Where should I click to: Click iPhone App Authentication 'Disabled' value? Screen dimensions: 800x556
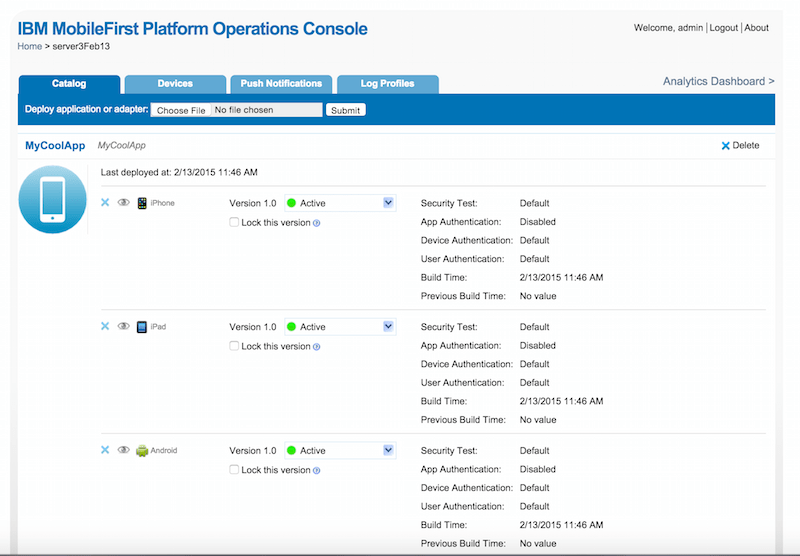538,222
